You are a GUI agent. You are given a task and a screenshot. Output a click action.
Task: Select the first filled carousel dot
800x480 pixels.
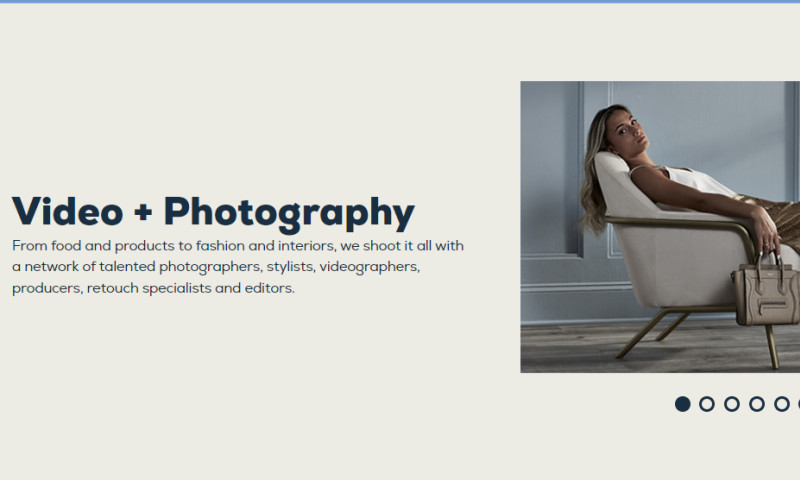pos(682,404)
